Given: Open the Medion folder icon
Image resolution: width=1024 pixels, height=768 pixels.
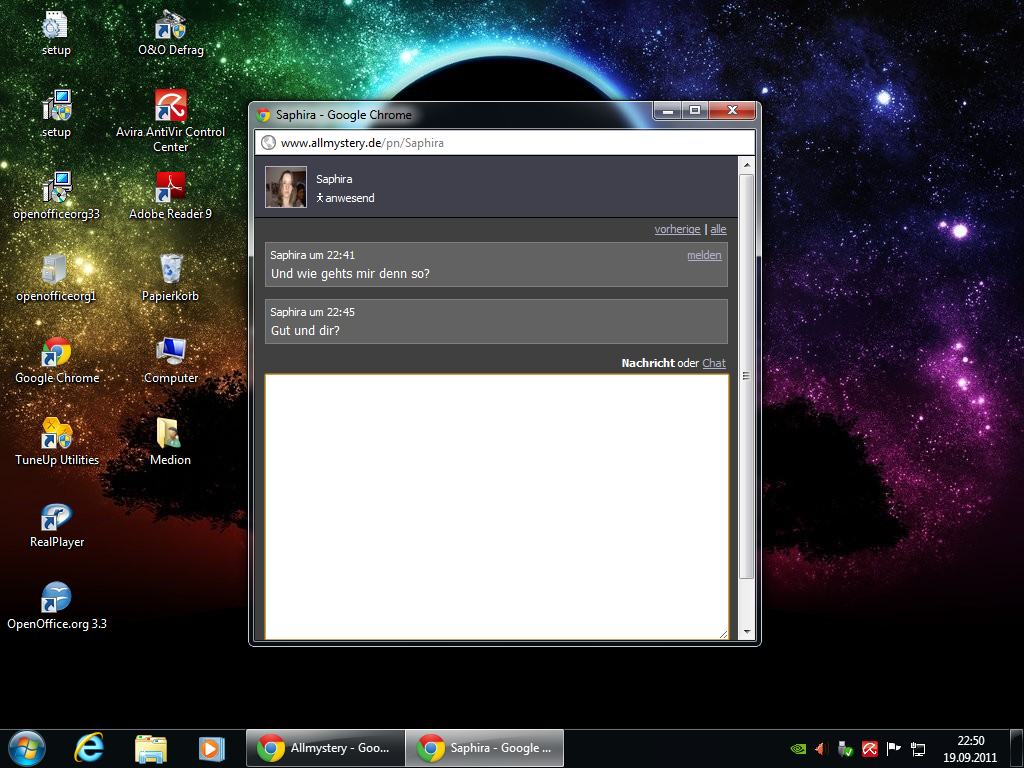Looking at the screenshot, I should (170, 443).
